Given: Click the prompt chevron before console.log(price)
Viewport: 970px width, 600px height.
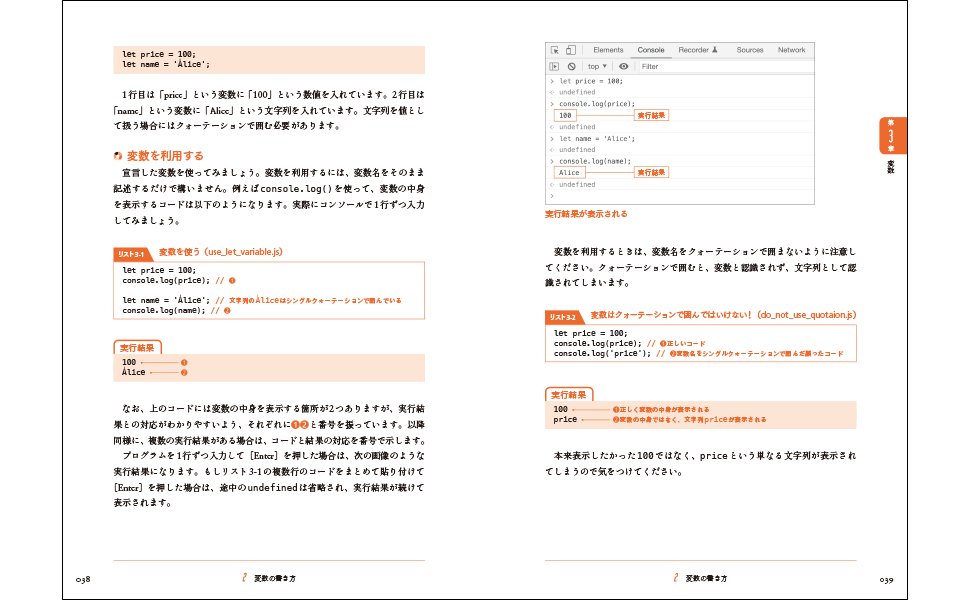Looking at the screenshot, I should point(551,104).
